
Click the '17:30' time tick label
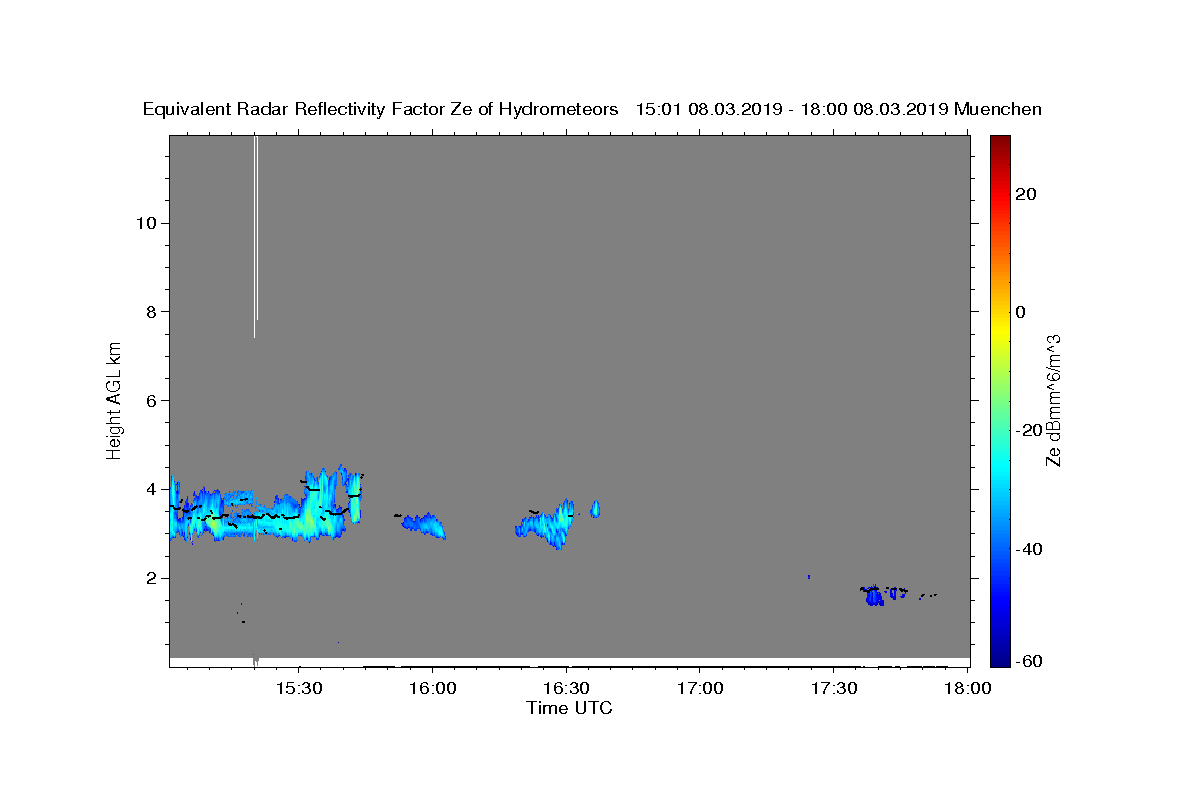[835, 689]
